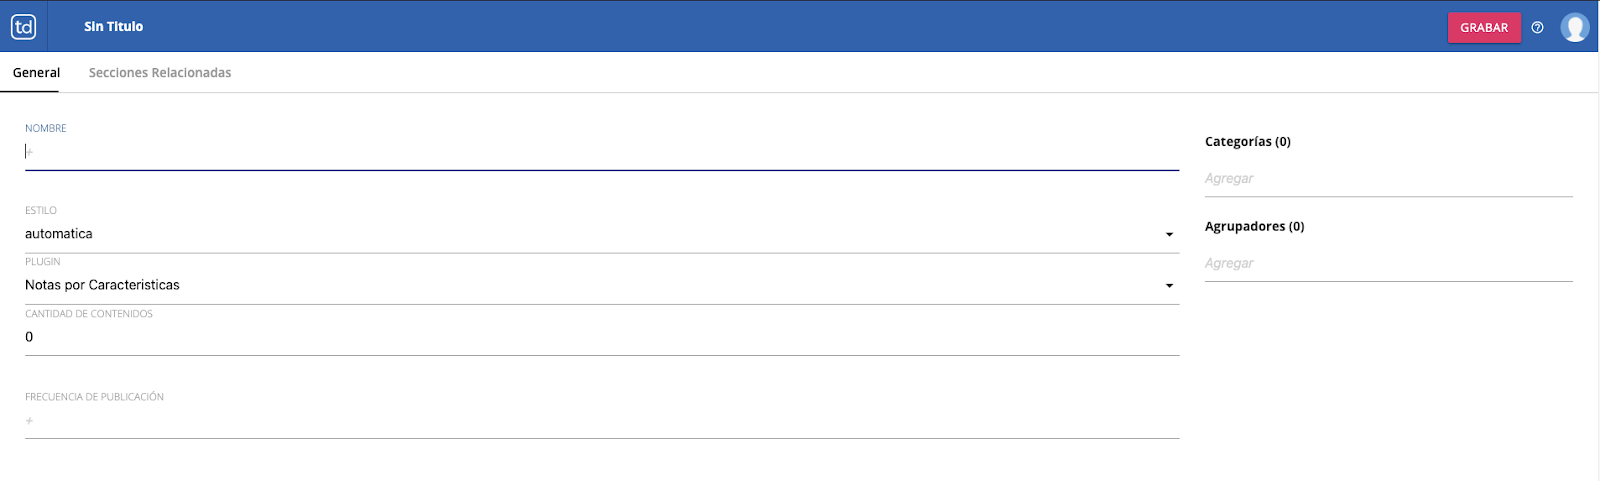1600x481 pixels.
Task: Click the Estilo dropdown arrow
Action: tap(1169, 235)
